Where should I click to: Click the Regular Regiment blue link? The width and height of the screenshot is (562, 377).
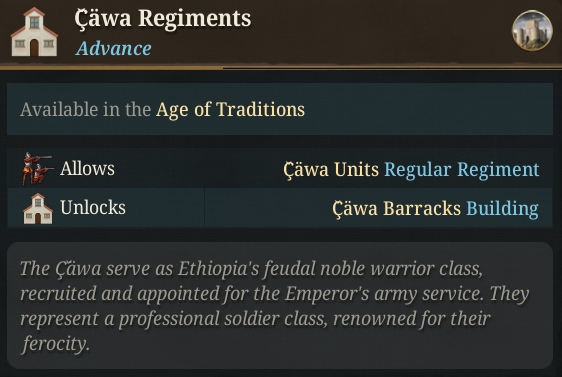[462, 169]
